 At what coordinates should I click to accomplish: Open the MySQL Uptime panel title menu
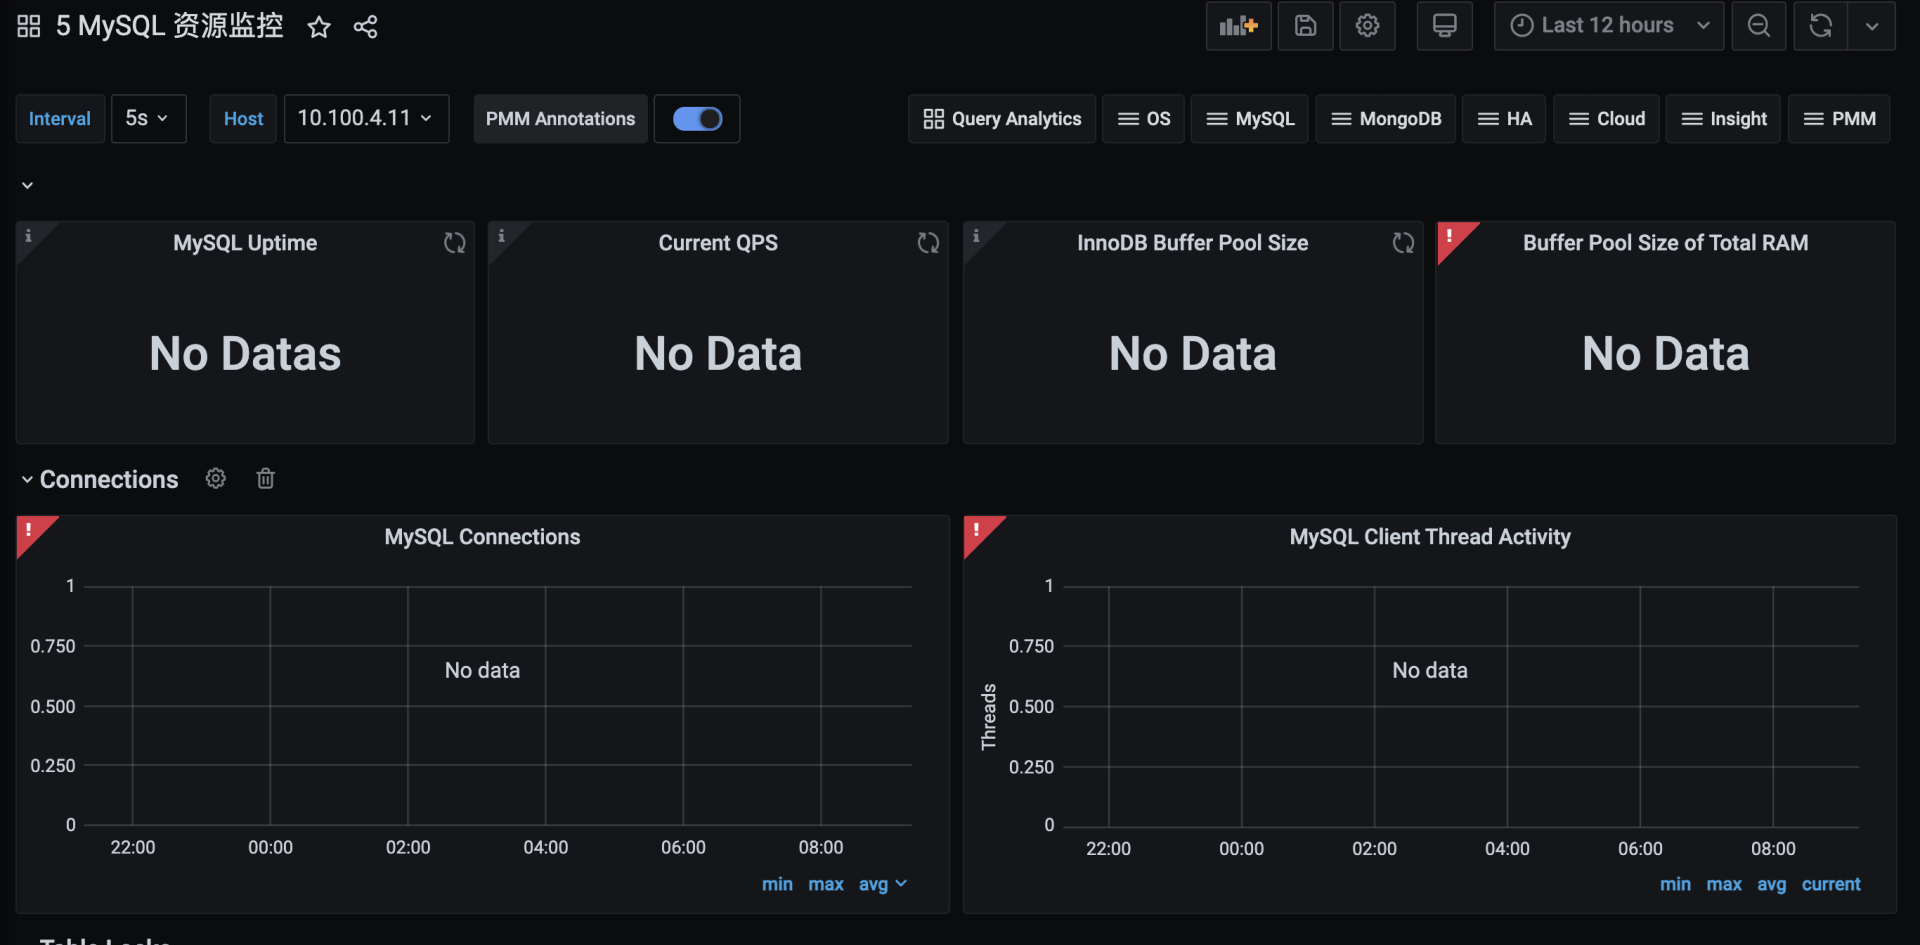pyautogui.click(x=245, y=243)
